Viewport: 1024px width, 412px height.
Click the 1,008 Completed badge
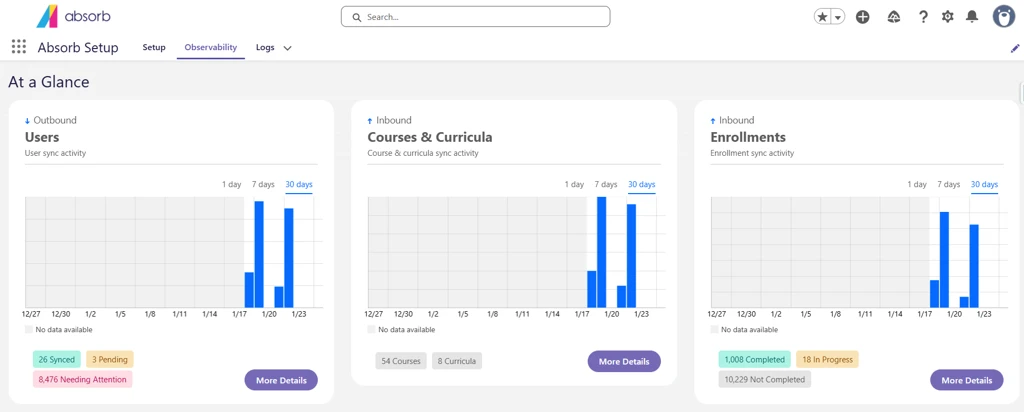pos(754,359)
